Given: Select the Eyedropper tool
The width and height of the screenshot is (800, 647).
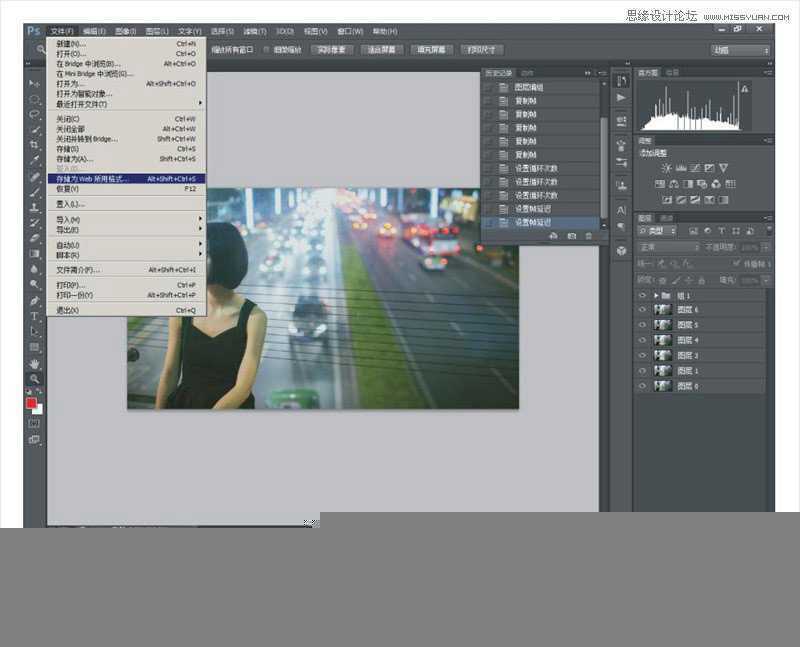Looking at the screenshot, I should pyautogui.click(x=34, y=160).
